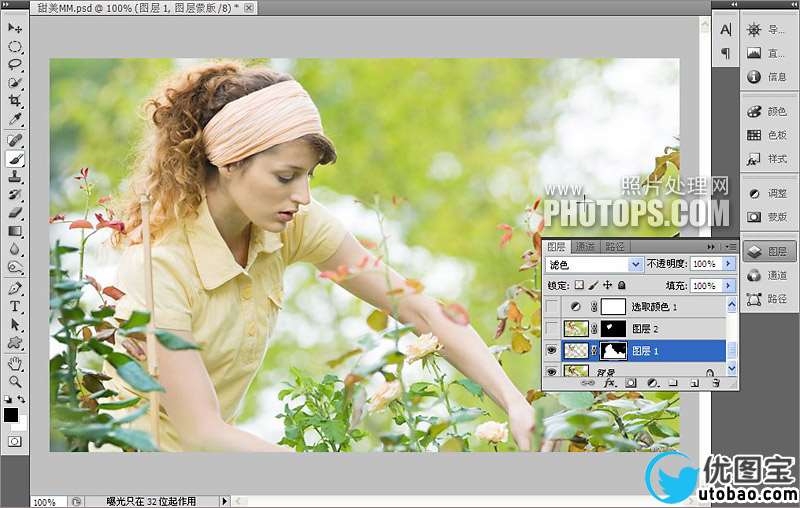
Task: Select the 图层 1 layer mask thumbnail
Action: [613, 351]
